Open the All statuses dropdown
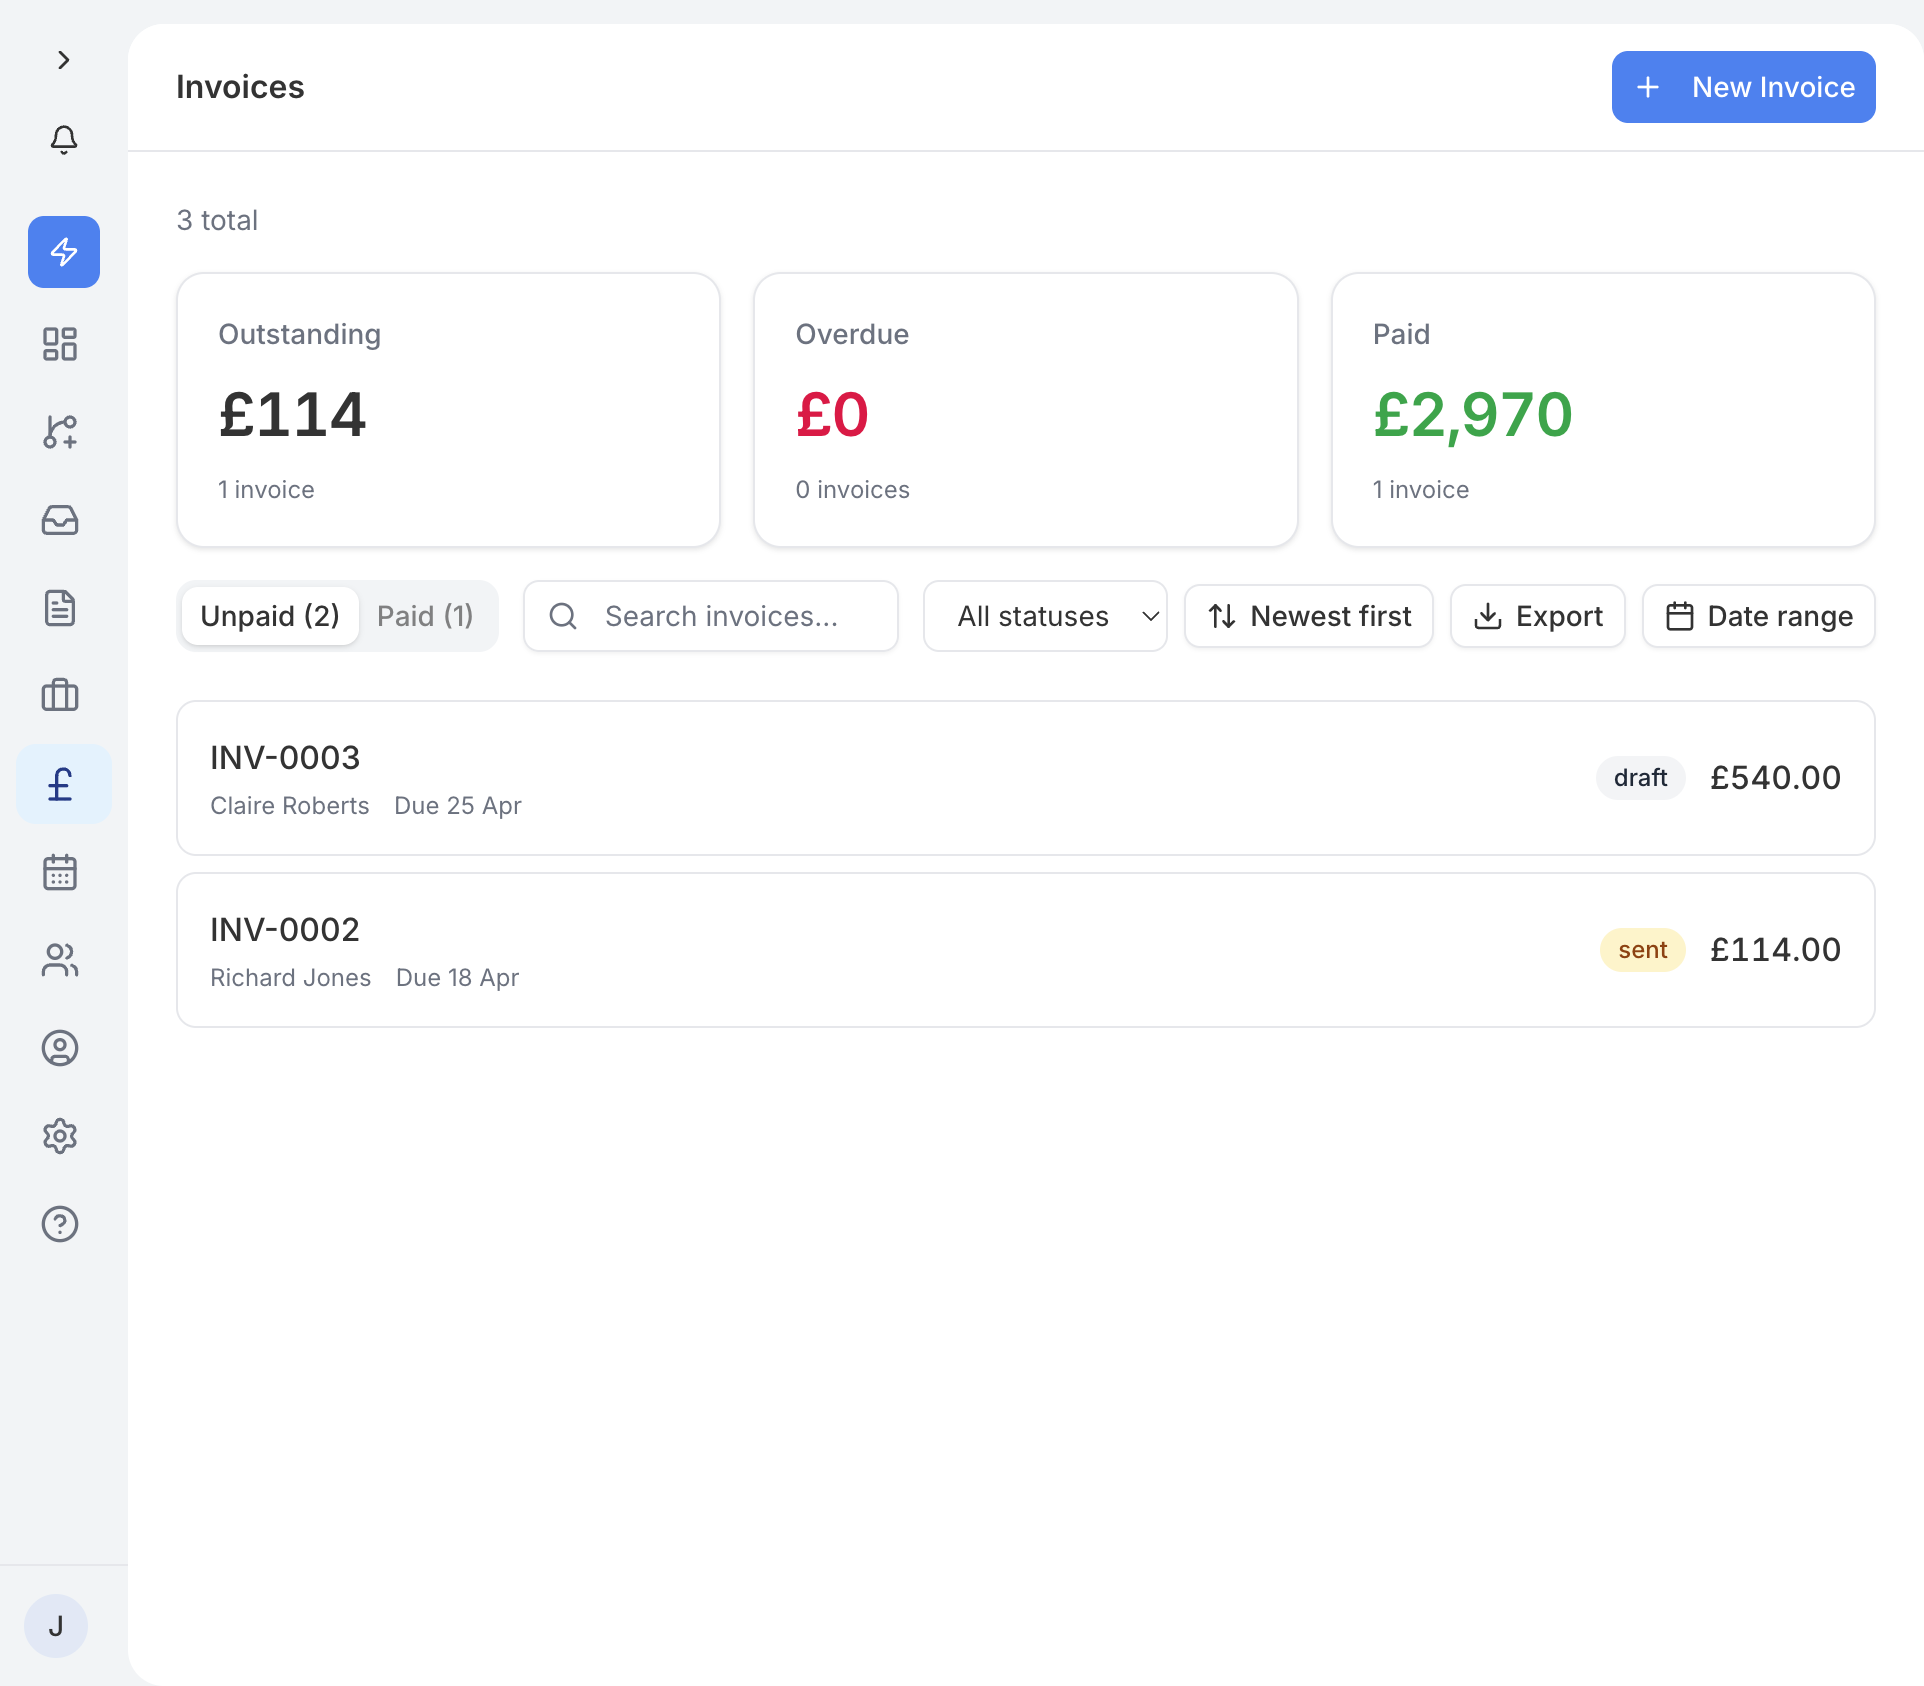1924x1686 pixels. point(1044,615)
